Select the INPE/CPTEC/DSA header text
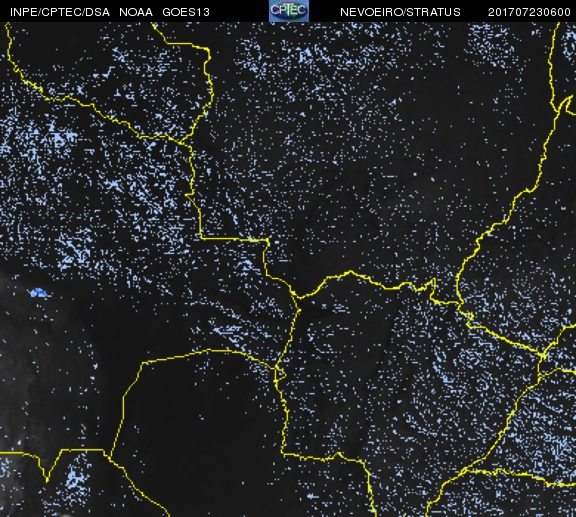Viewport: 576px width, 517px height. click(60, 12)
